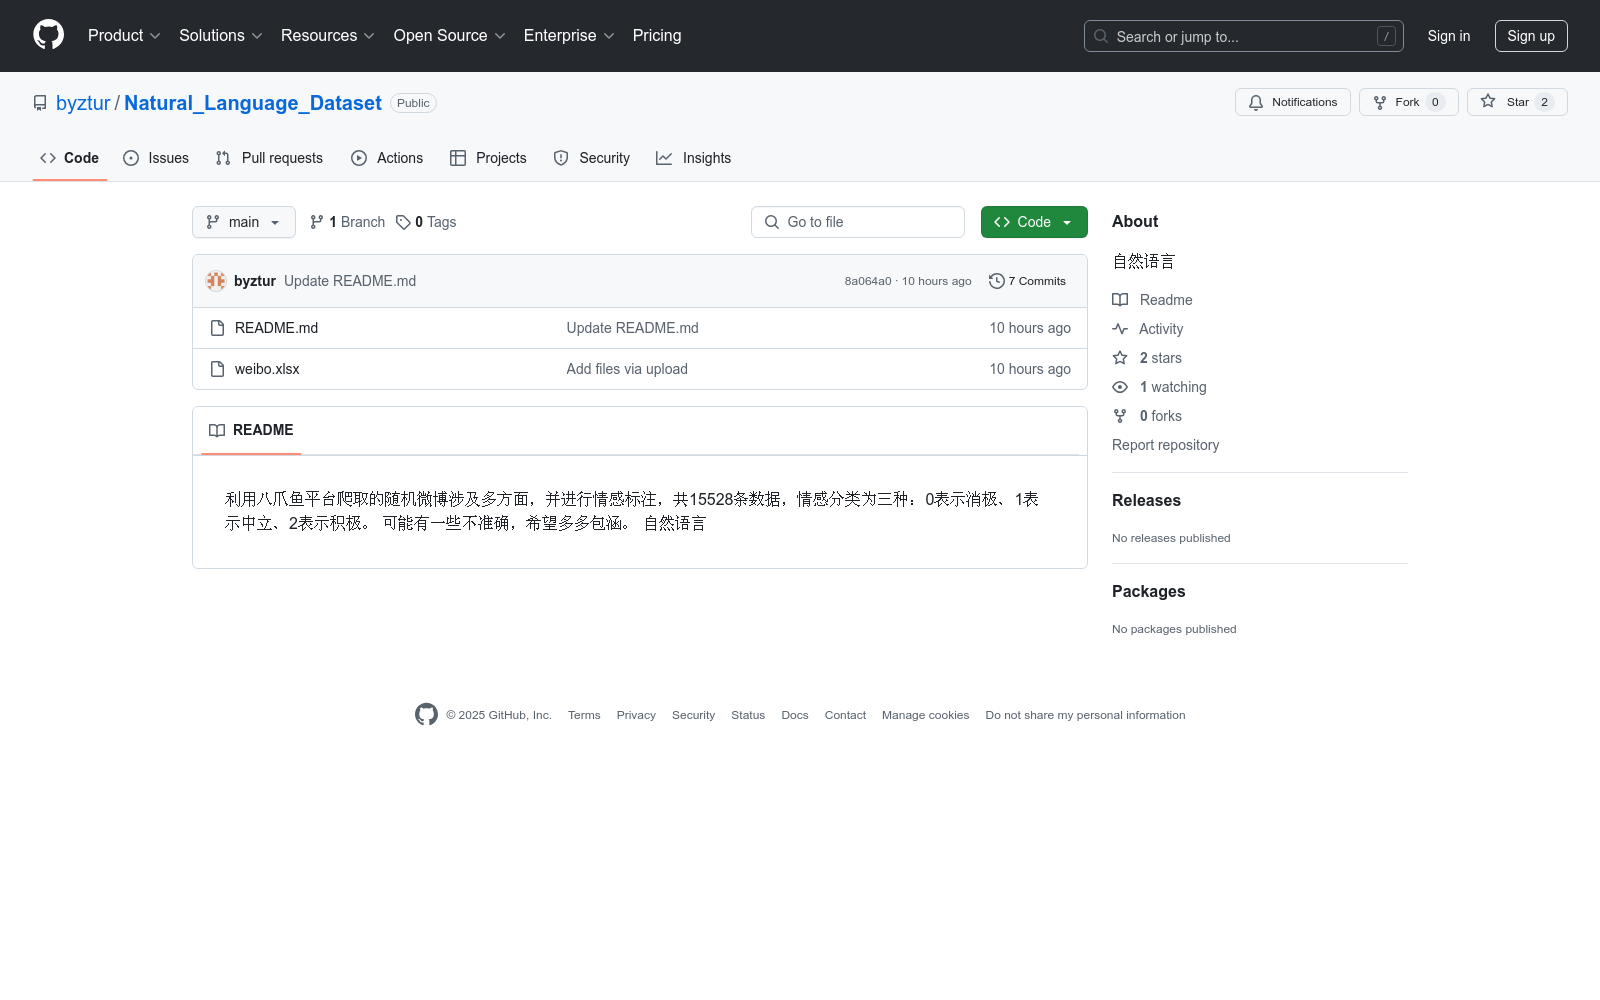Click the Sign in link
The height and width of the screenshot is (1000, 1600).
(x=1448, y=36)
